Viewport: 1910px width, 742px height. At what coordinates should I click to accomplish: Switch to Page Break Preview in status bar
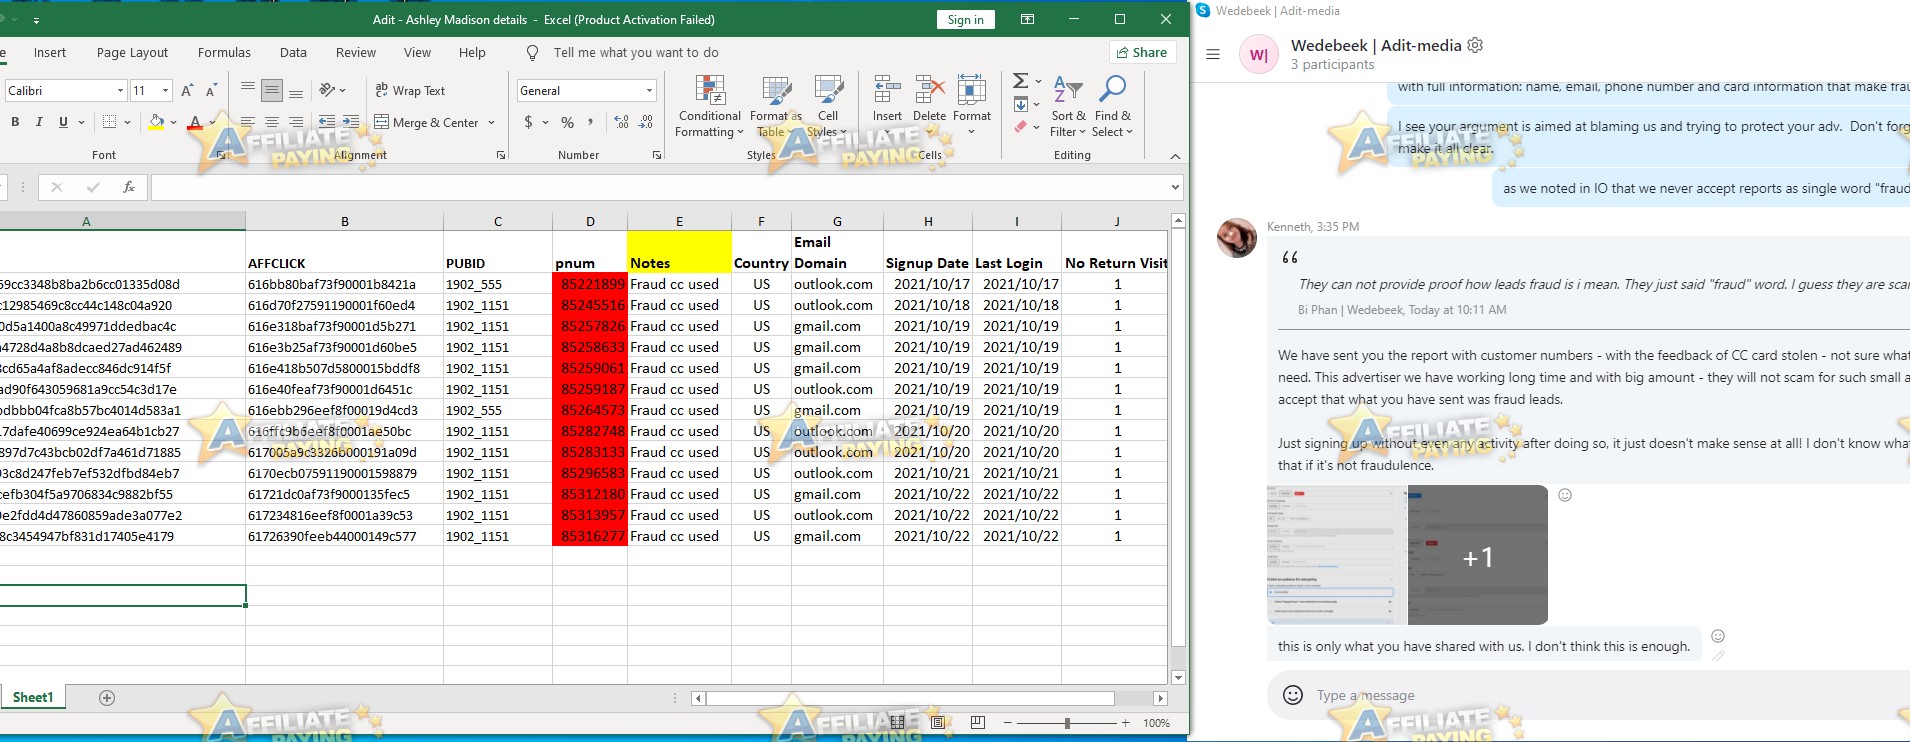tap(977, 722)
